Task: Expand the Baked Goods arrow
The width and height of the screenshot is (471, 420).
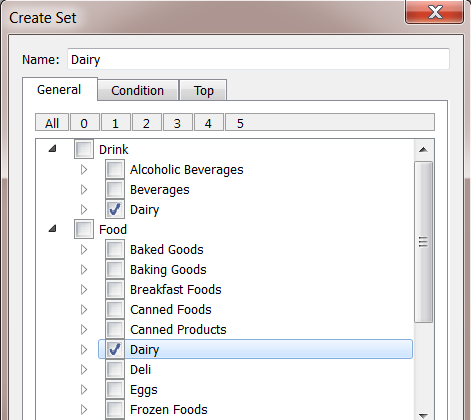Action: click(84, 249)
